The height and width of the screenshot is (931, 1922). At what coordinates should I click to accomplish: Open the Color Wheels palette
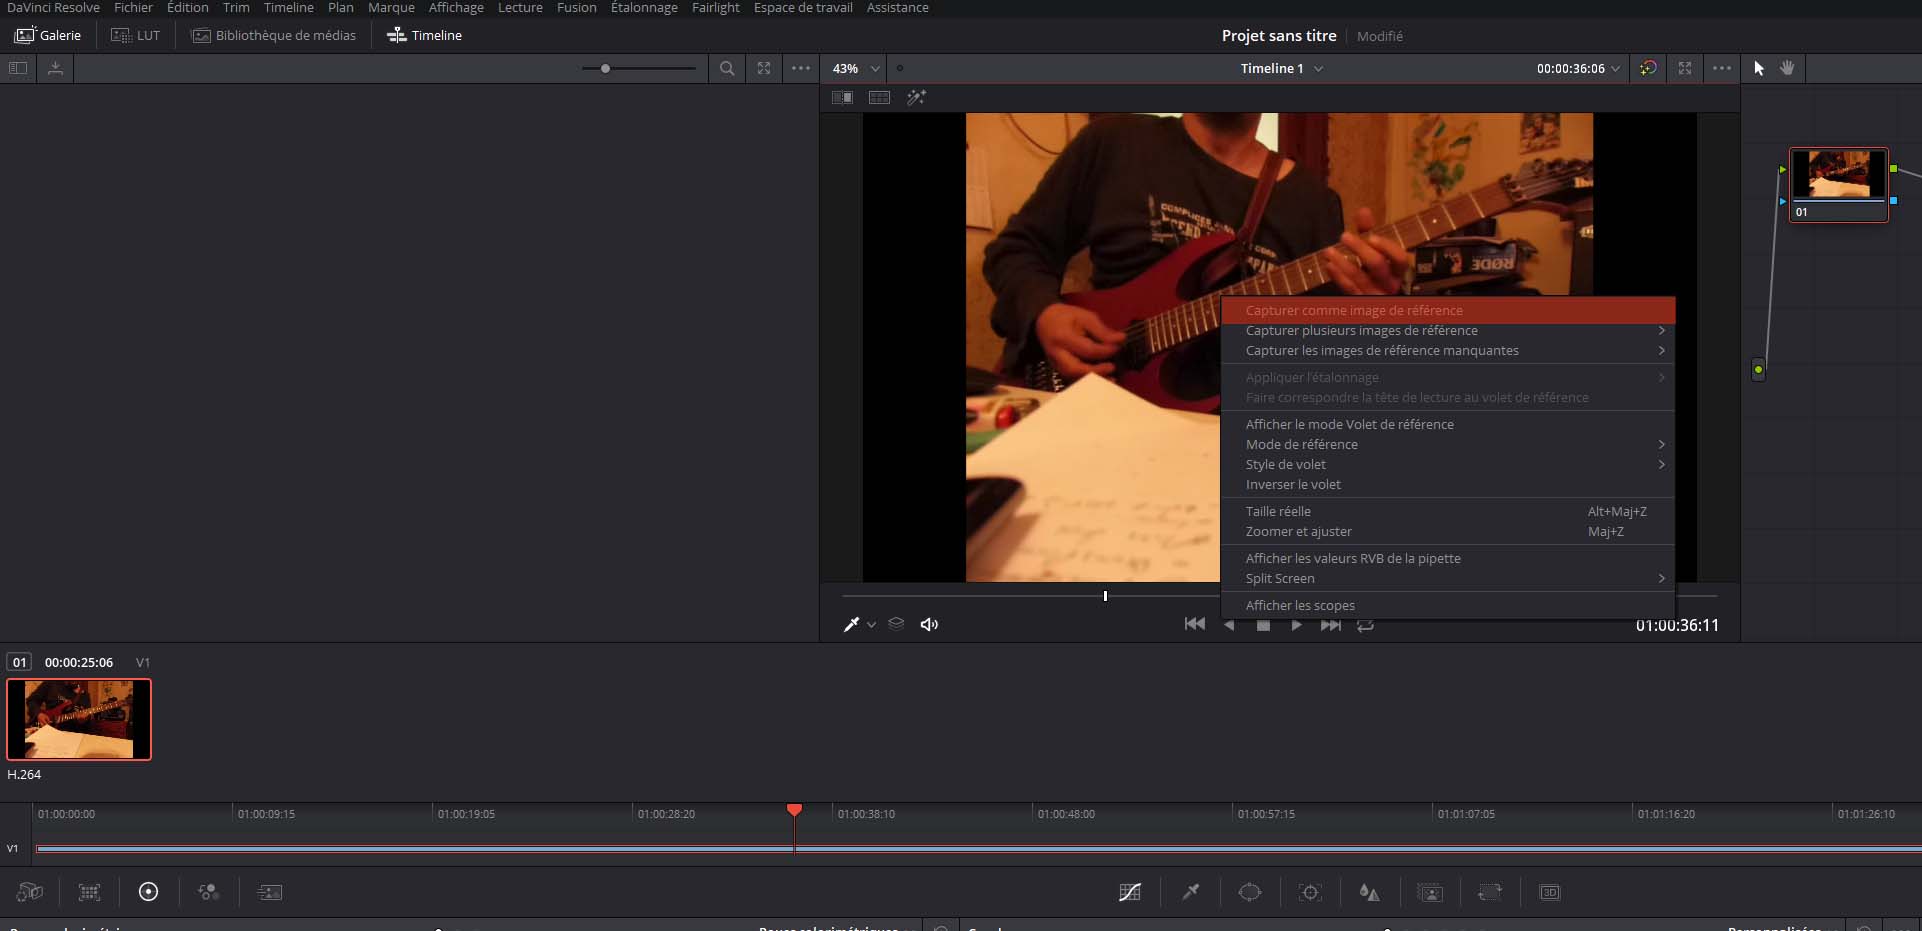click(x=148, y=892)
